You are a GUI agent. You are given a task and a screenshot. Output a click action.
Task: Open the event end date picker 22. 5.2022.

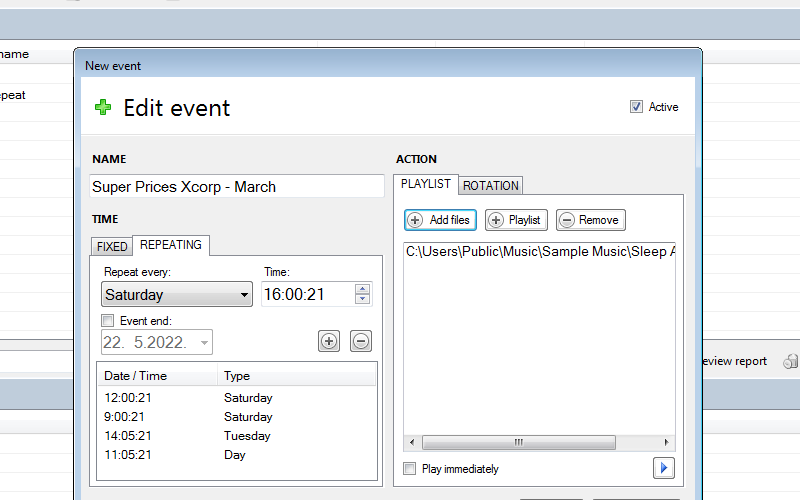[157, 342]
